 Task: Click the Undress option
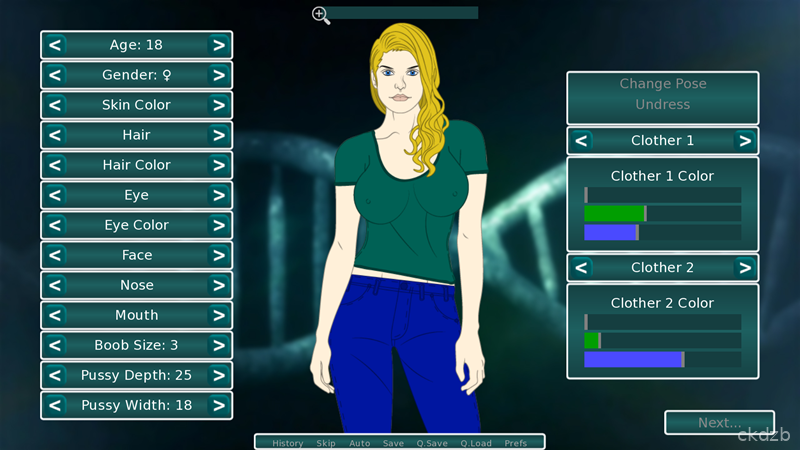coord(663,105)
